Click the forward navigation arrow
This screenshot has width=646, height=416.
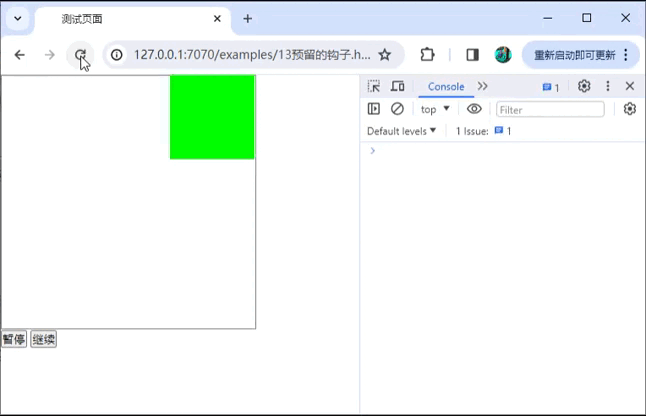click(x=49, y=54)
